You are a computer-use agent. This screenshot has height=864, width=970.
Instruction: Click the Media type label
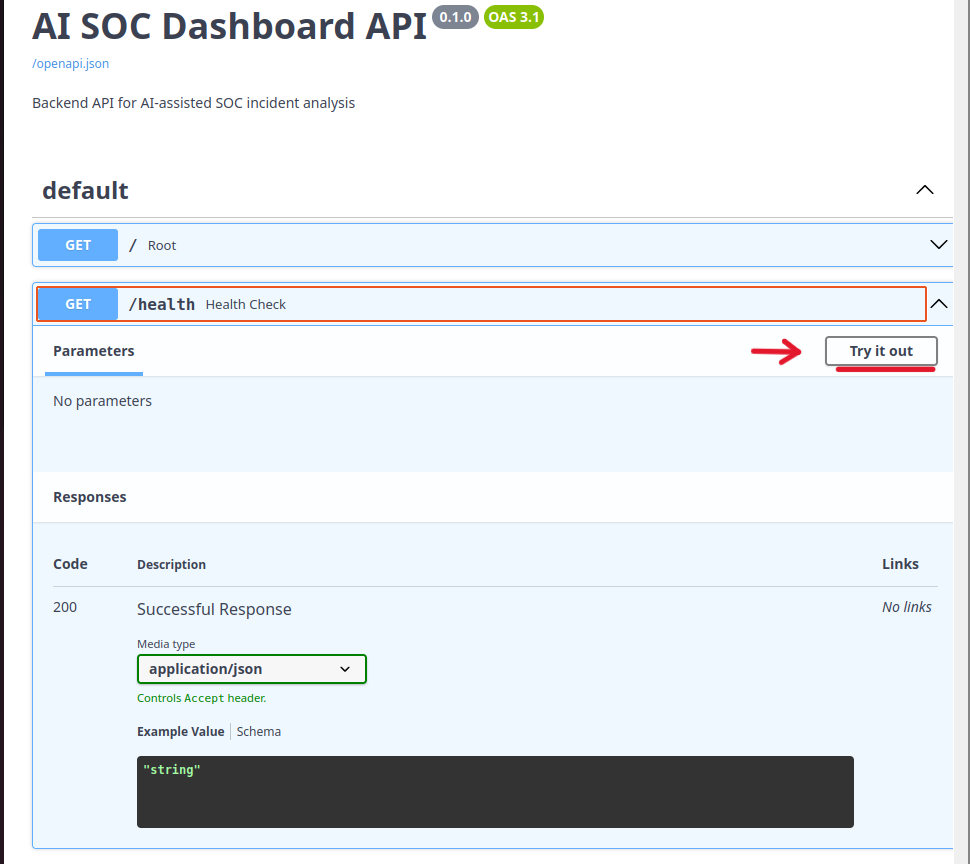[166, 644]
